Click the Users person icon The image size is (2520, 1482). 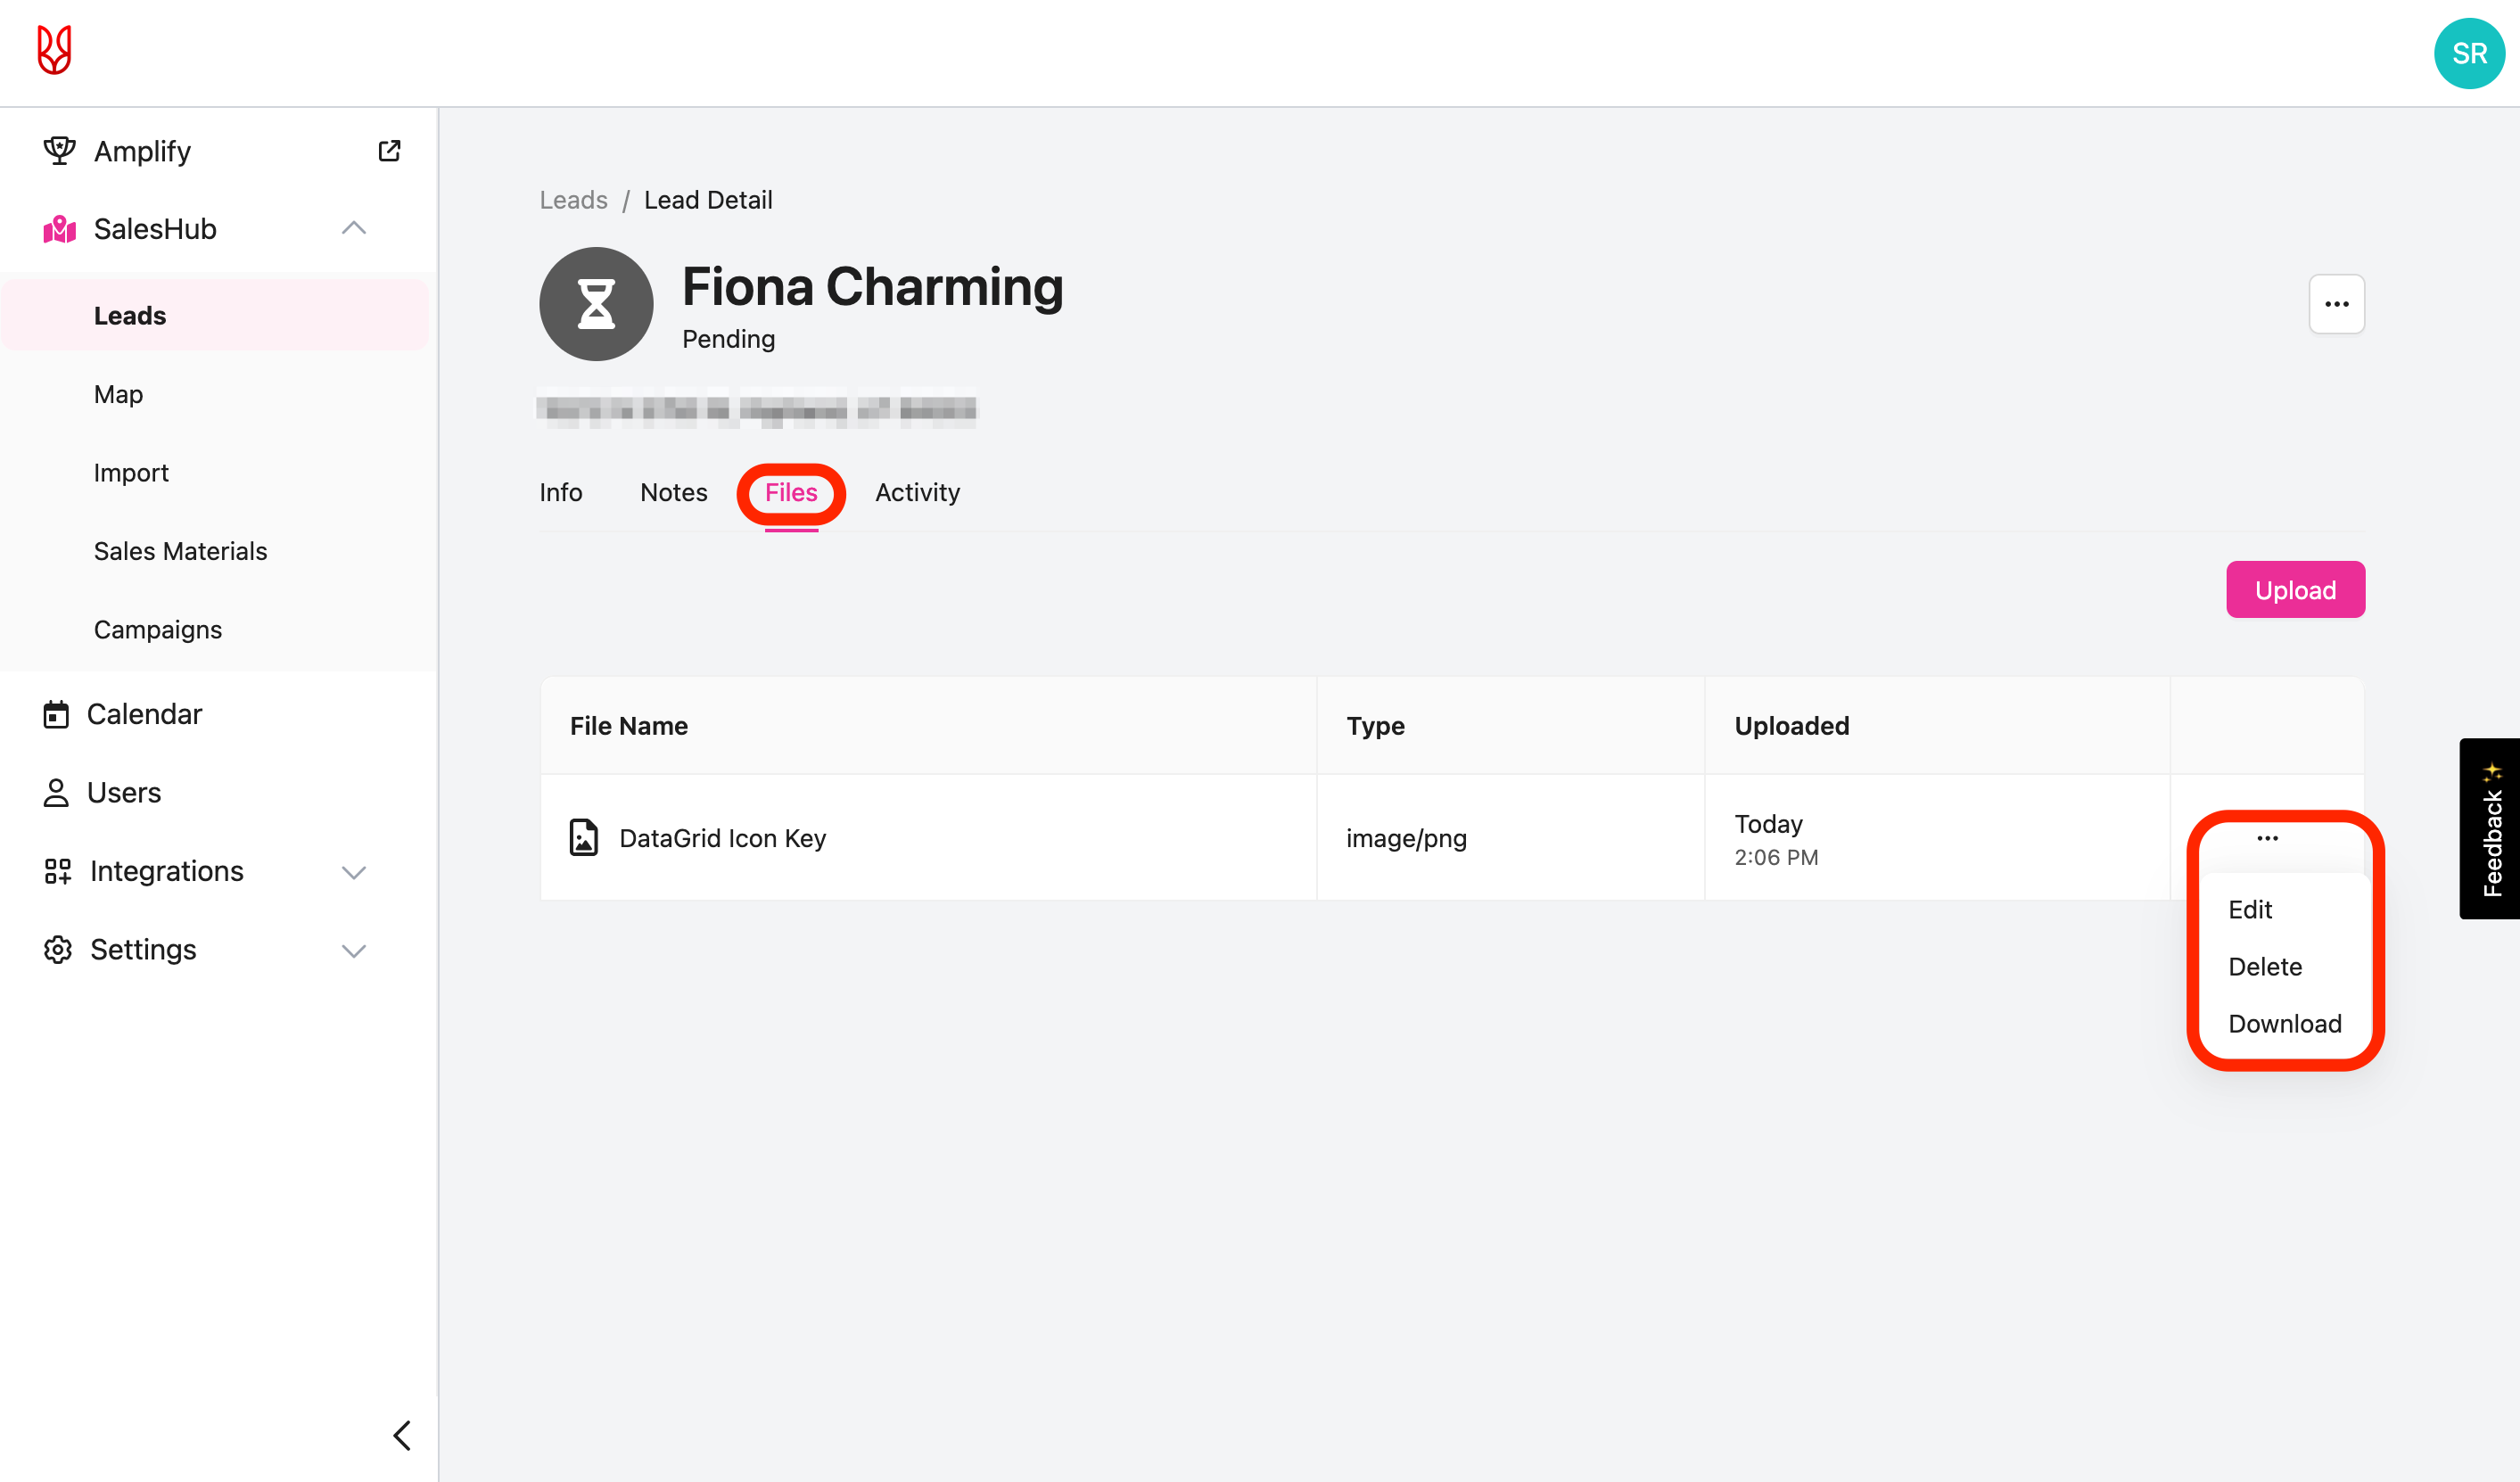click(x=56, y=793)
